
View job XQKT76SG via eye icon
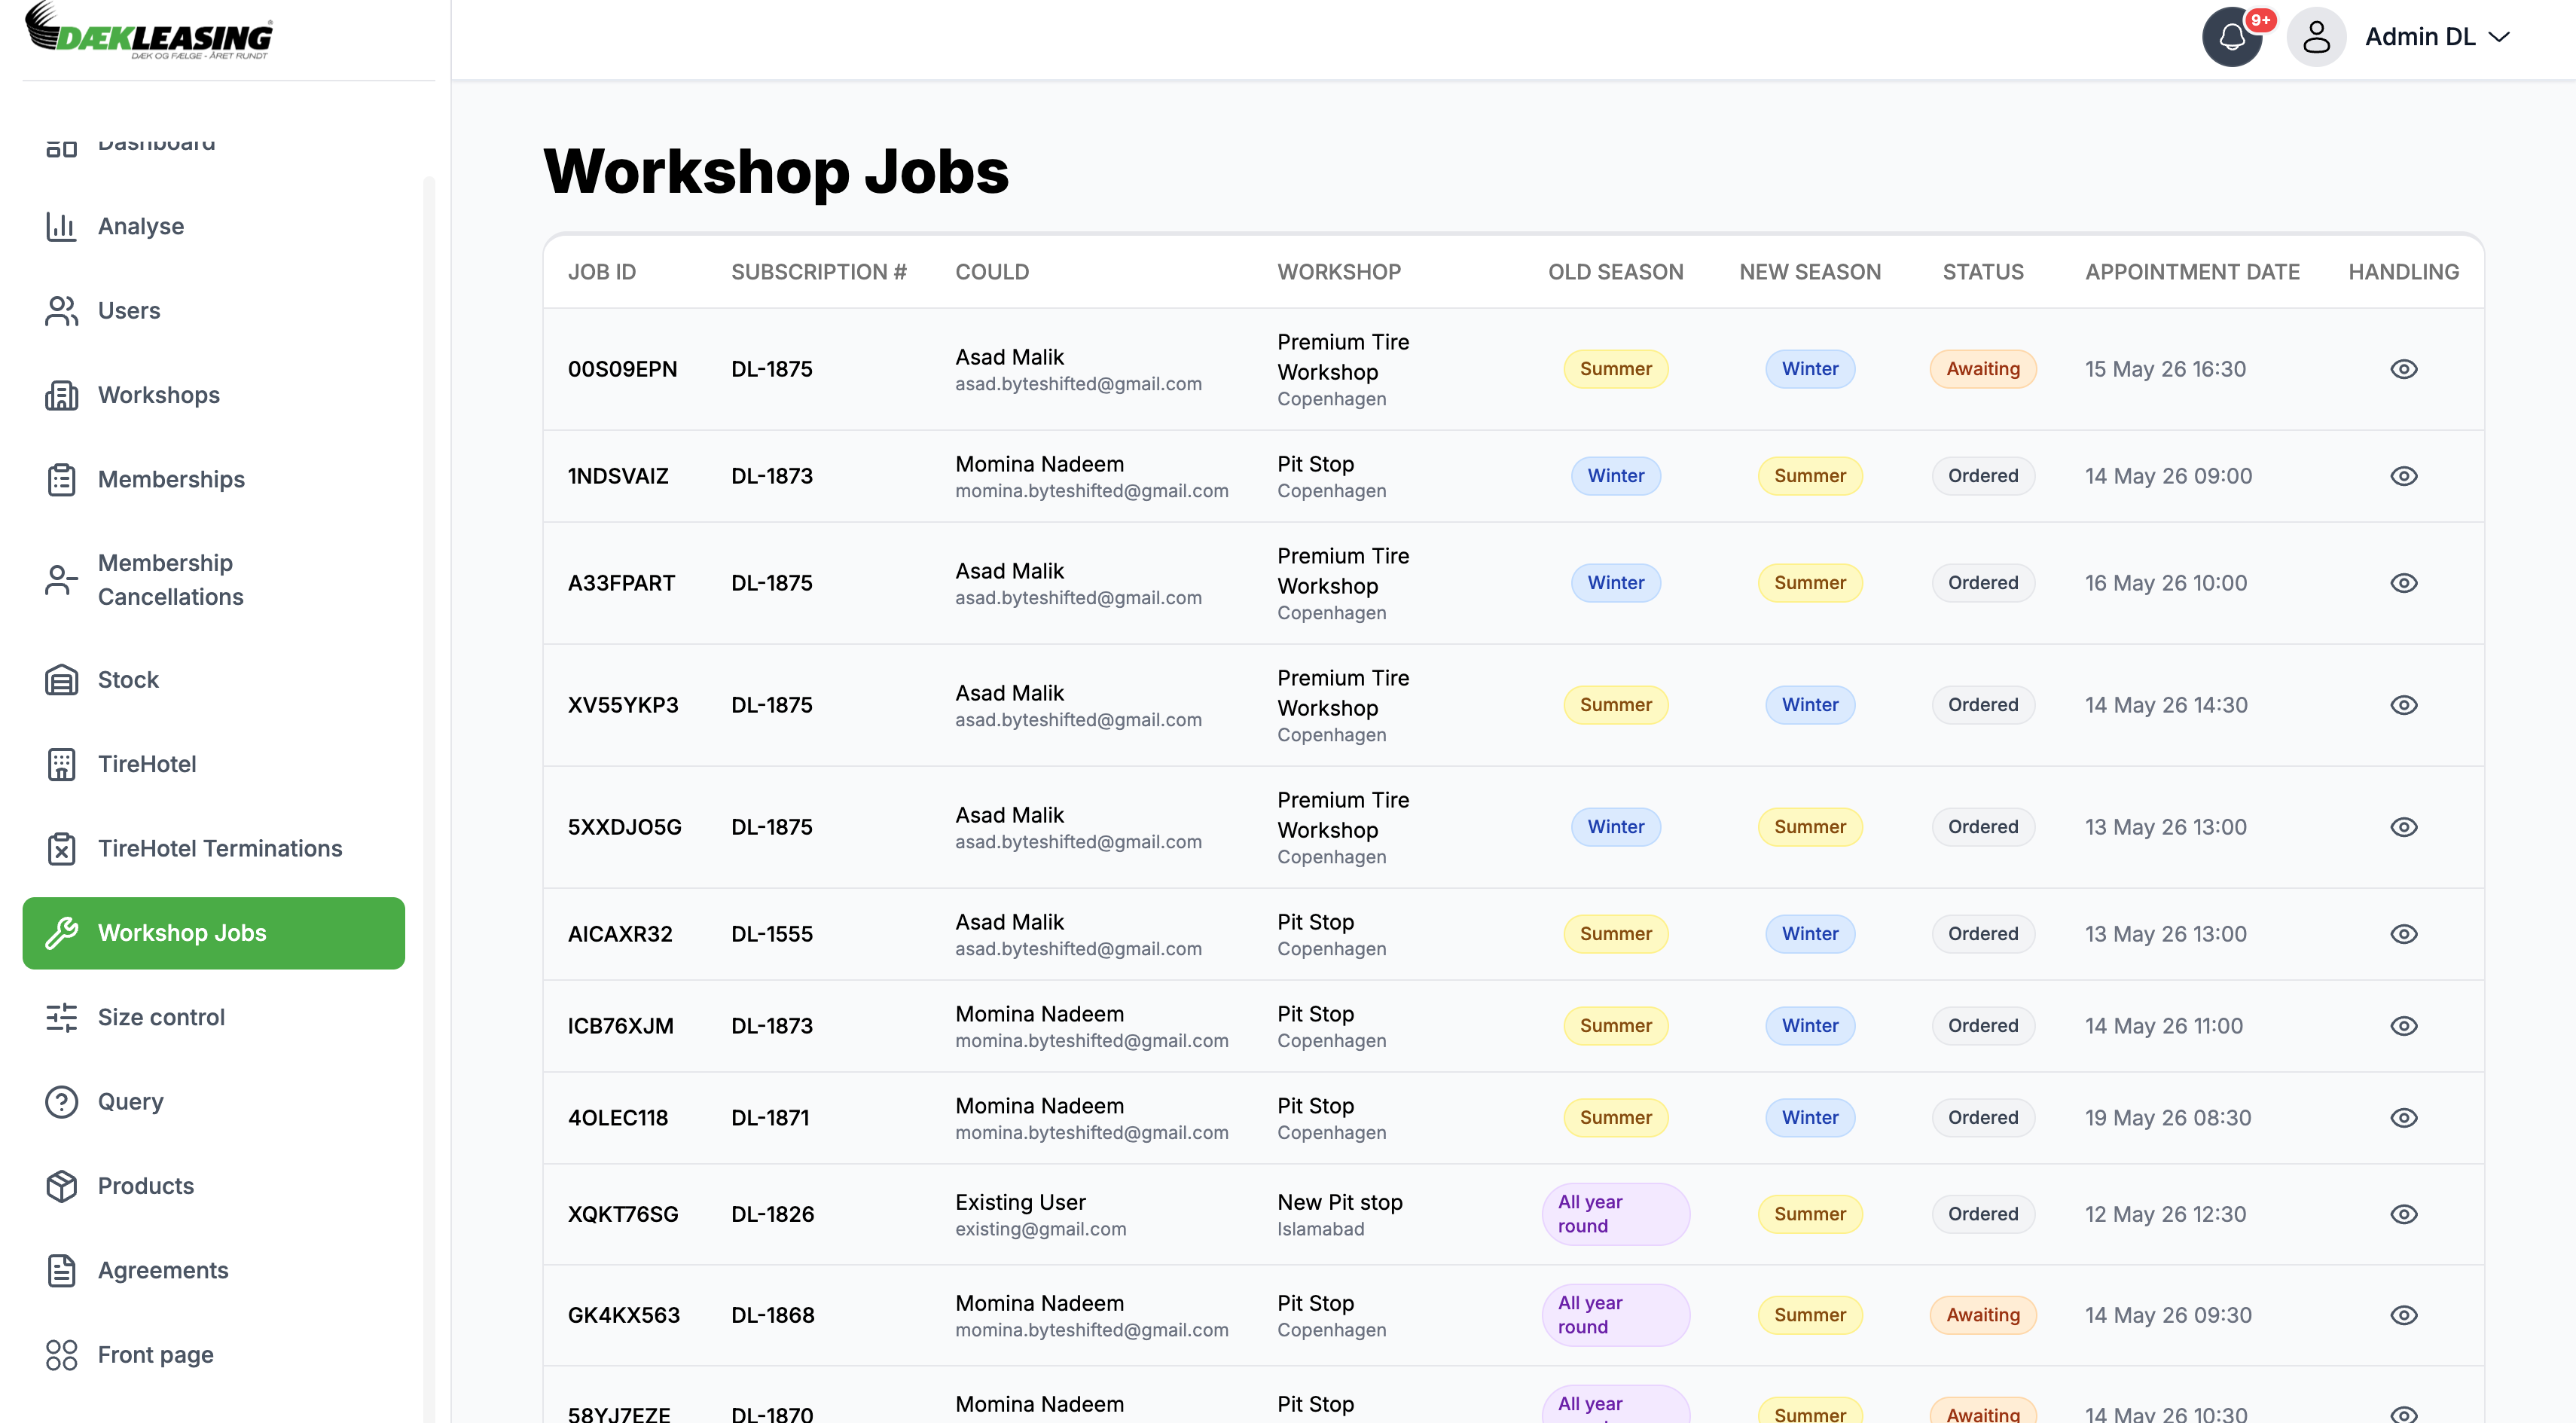[x=2403, y=1214]
